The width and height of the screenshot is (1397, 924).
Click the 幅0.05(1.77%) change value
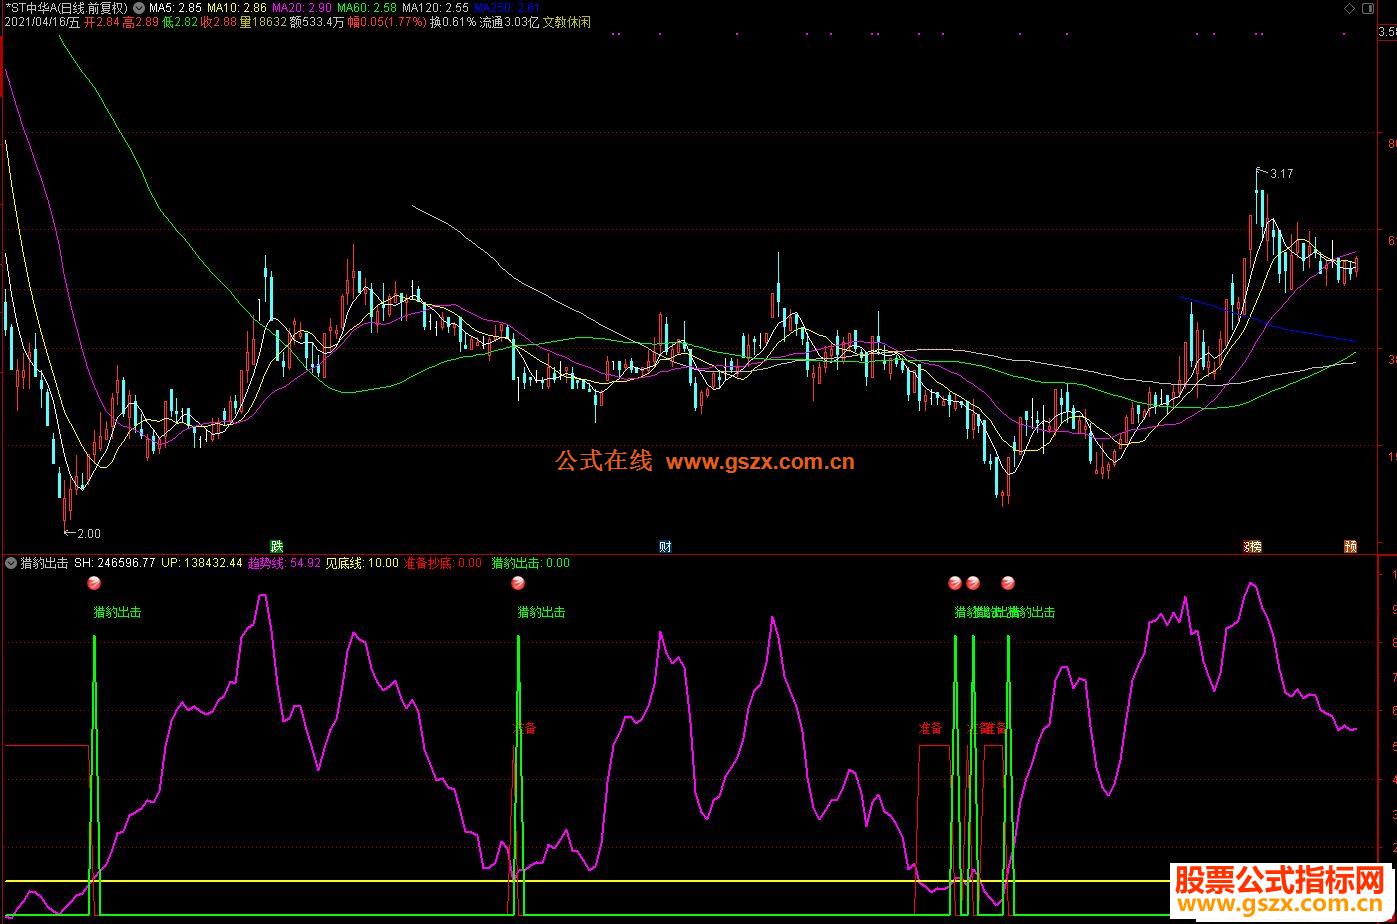coord(387,22)
